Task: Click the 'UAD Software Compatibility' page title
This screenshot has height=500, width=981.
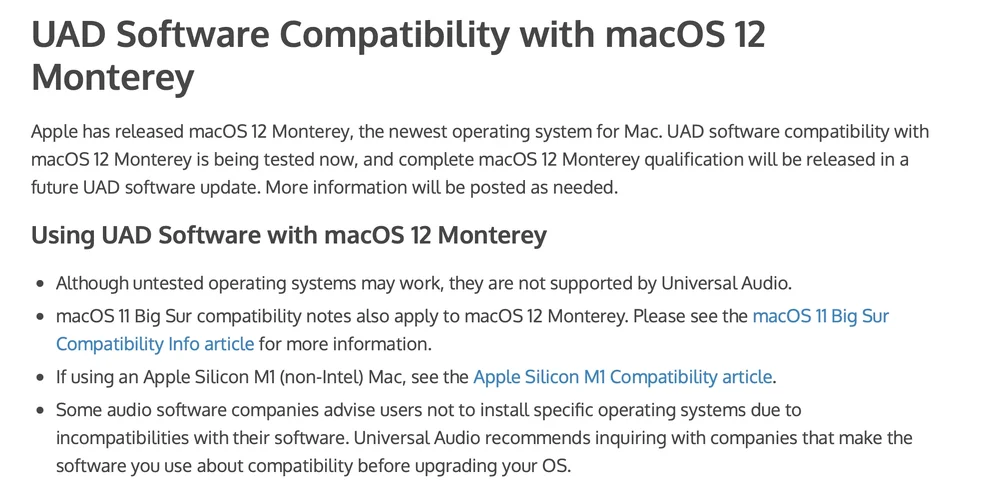Action: click(x=298, y=35)
